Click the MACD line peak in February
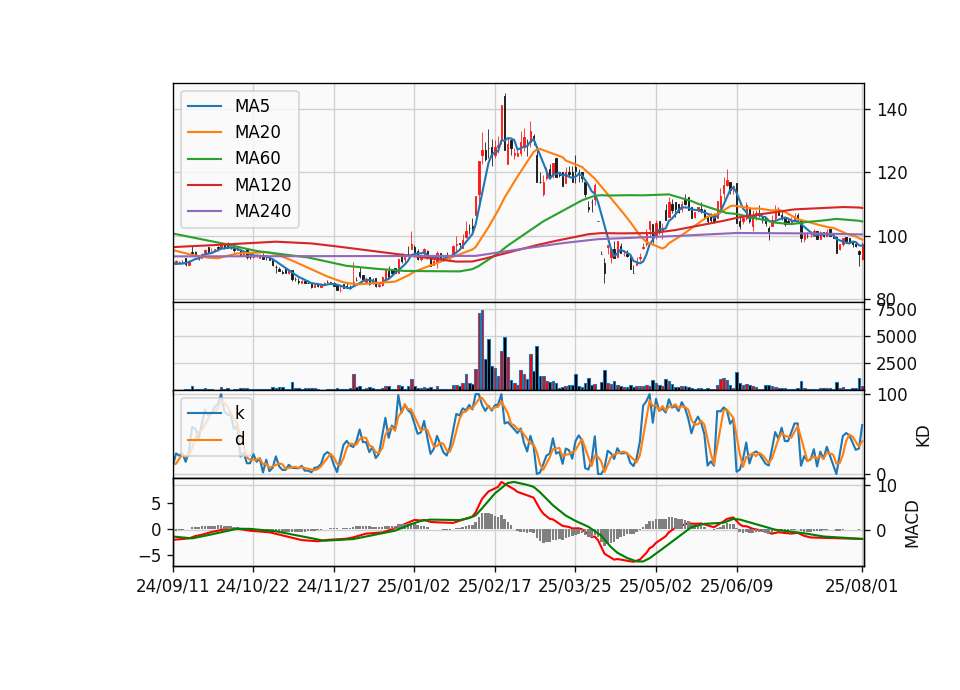Viewport: 960px width, 690px height. (501, 483)
